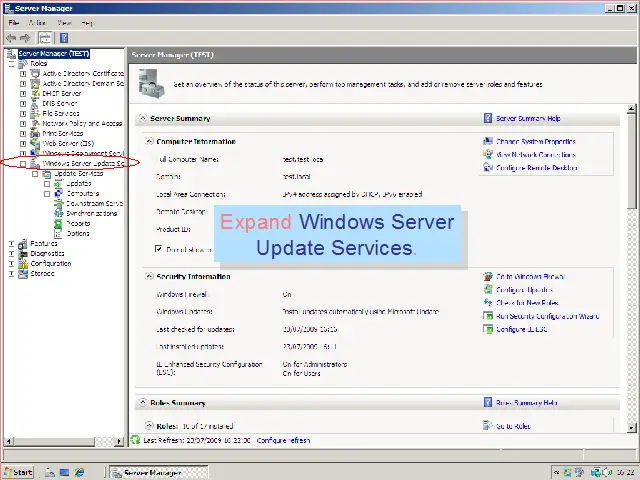Click the Synchronizations node icon

coord(59,213)
